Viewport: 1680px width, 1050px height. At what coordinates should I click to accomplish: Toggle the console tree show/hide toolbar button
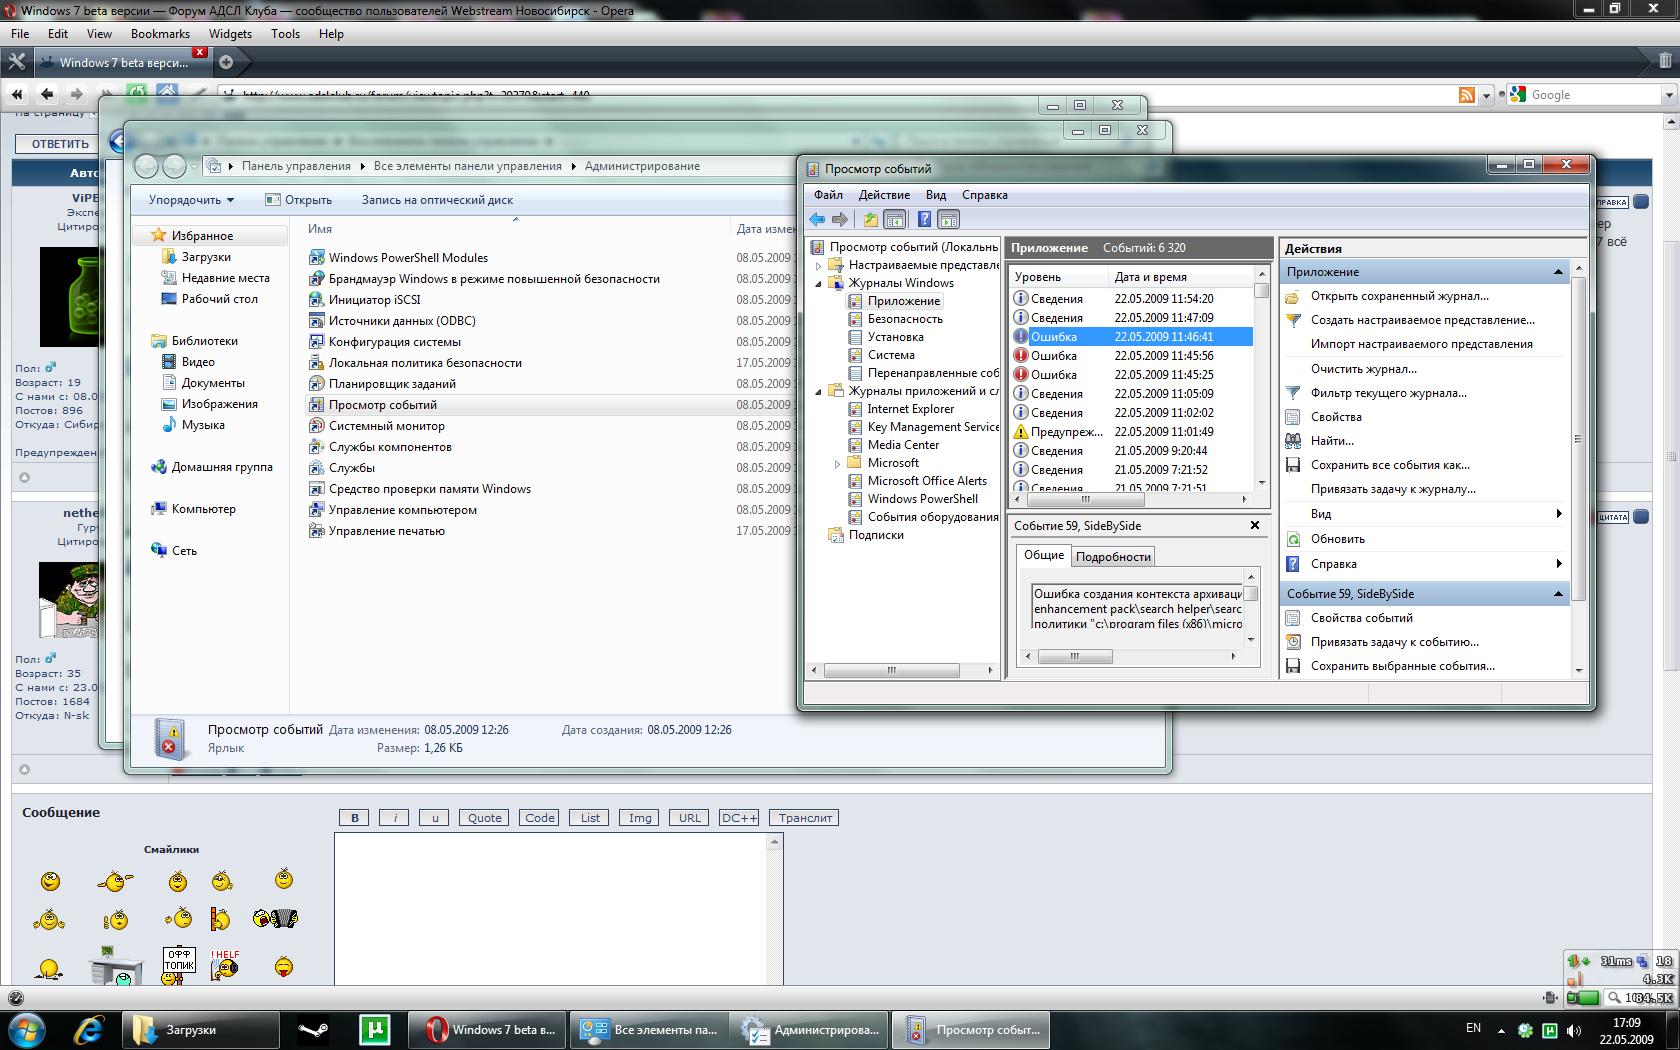895,219
